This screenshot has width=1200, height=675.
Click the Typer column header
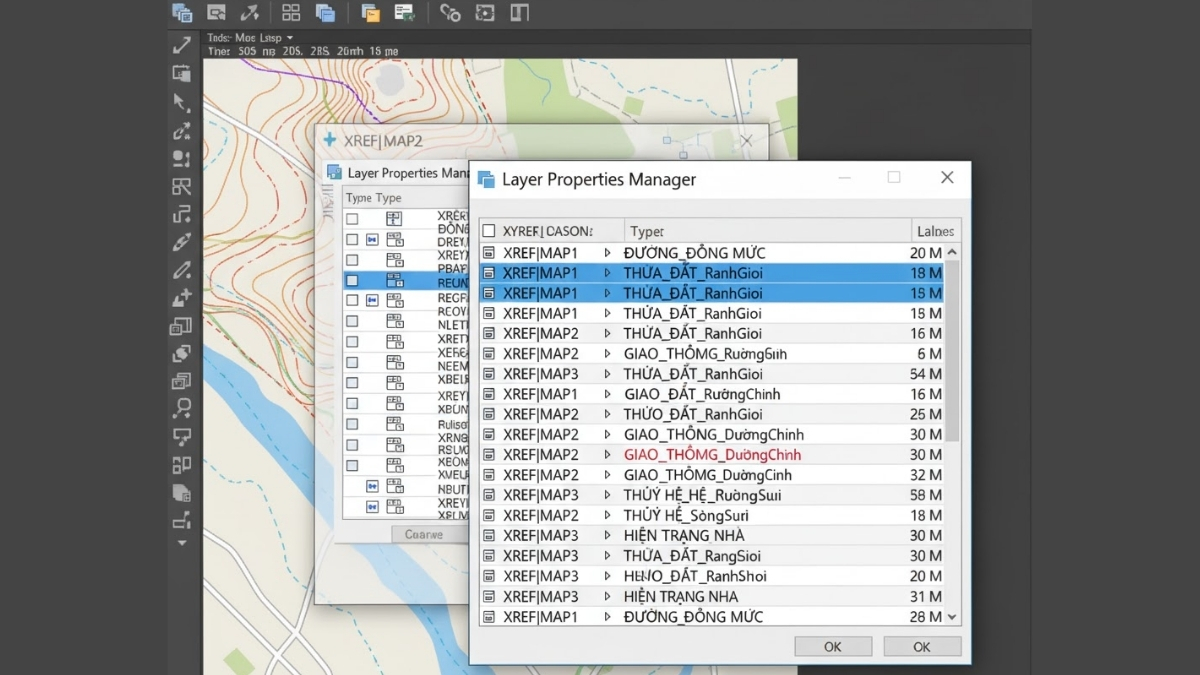tap(647, 231)
